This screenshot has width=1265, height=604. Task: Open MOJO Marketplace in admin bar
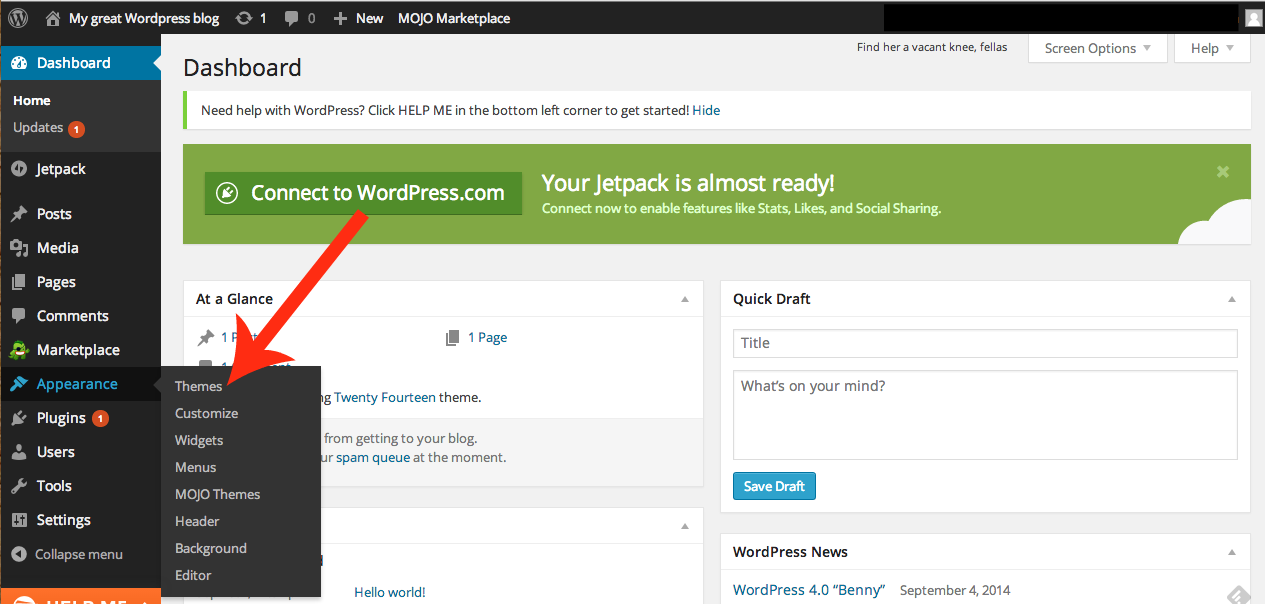click(454, 18)
